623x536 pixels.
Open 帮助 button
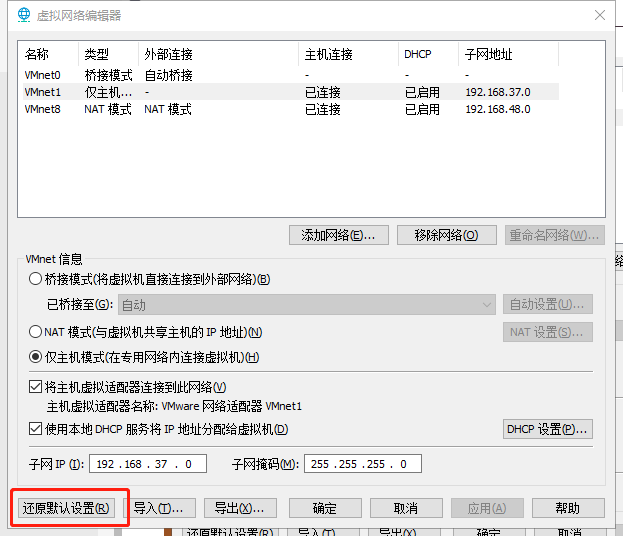568,508
